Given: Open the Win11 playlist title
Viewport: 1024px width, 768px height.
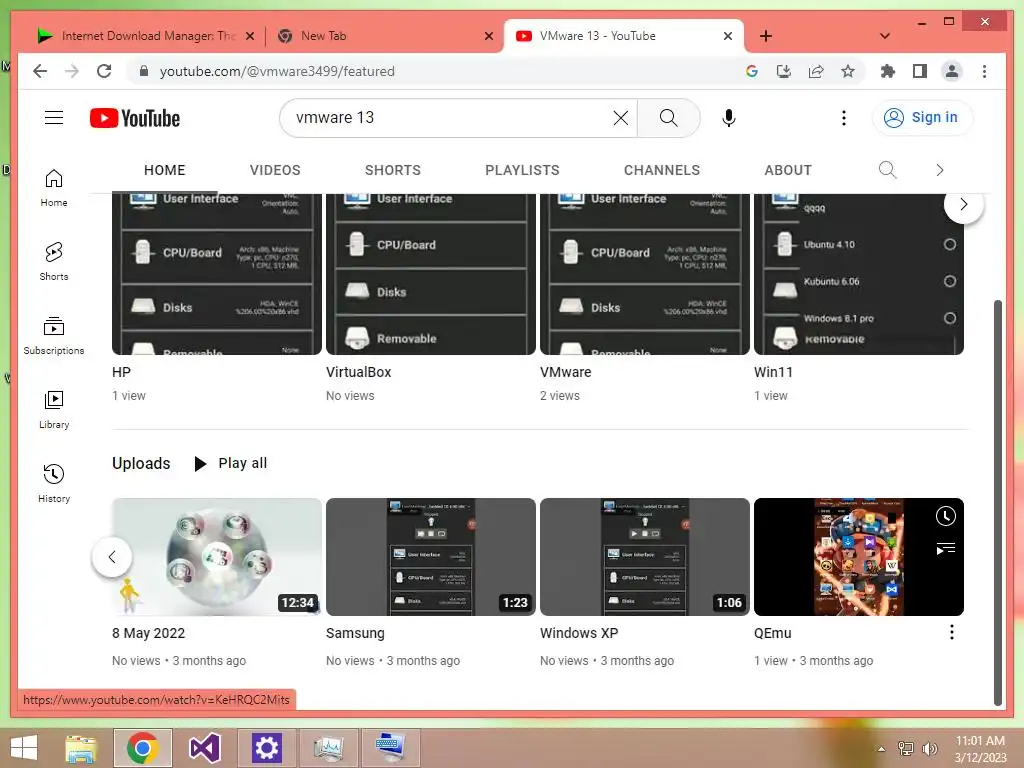Looking at the screenshot, I should 773,372.
